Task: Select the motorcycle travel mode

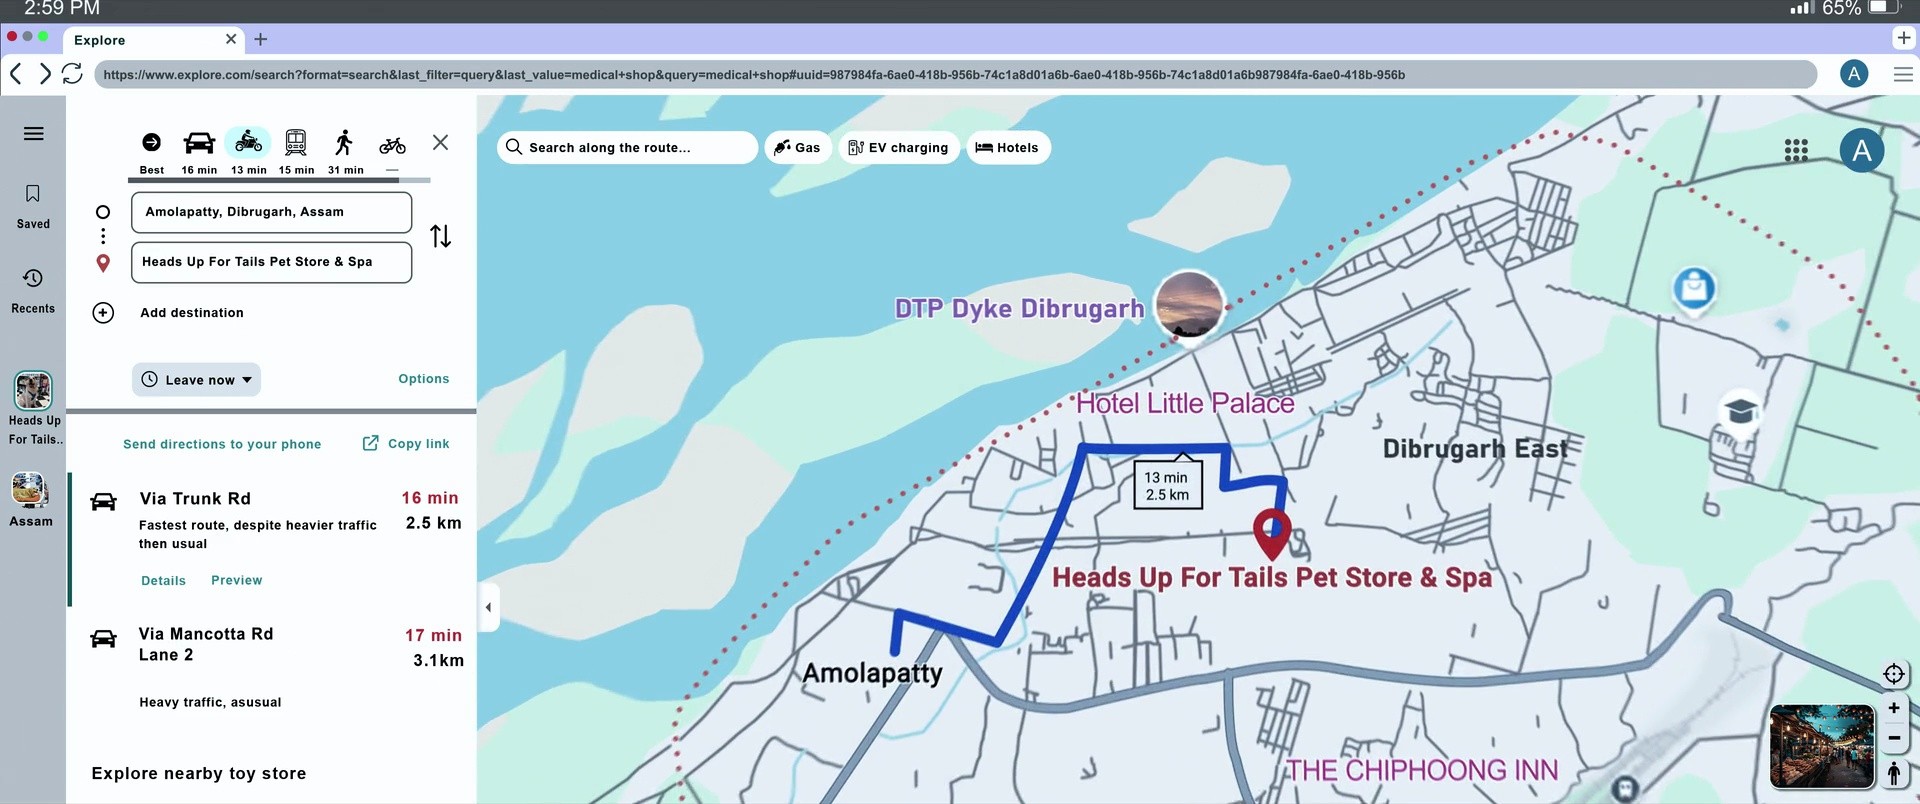Action: (248, 143)
